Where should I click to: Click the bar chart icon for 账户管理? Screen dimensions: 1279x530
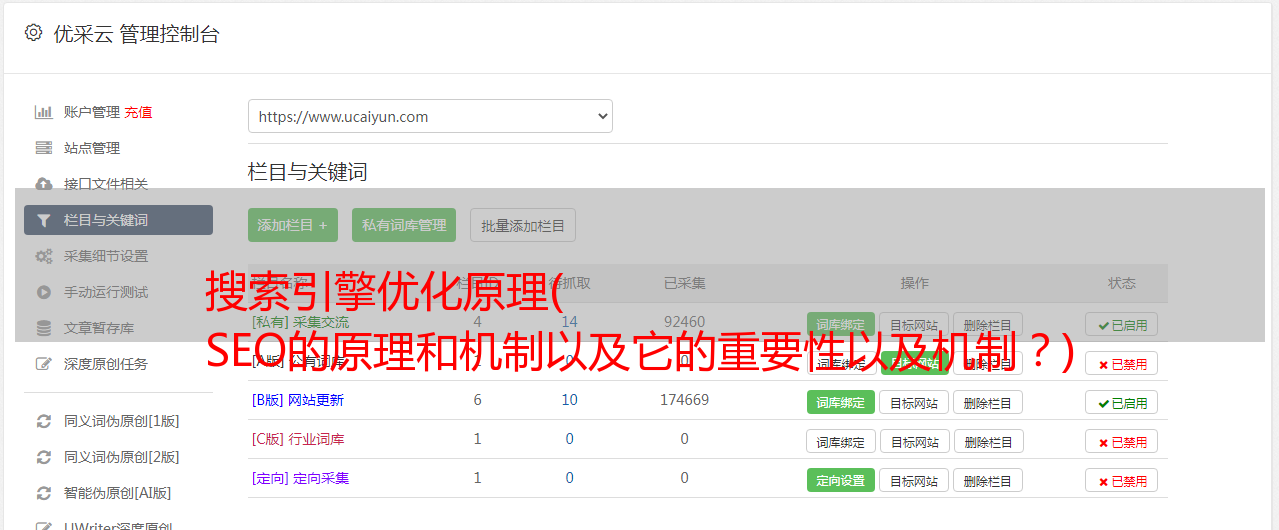[x=43, y=112]
